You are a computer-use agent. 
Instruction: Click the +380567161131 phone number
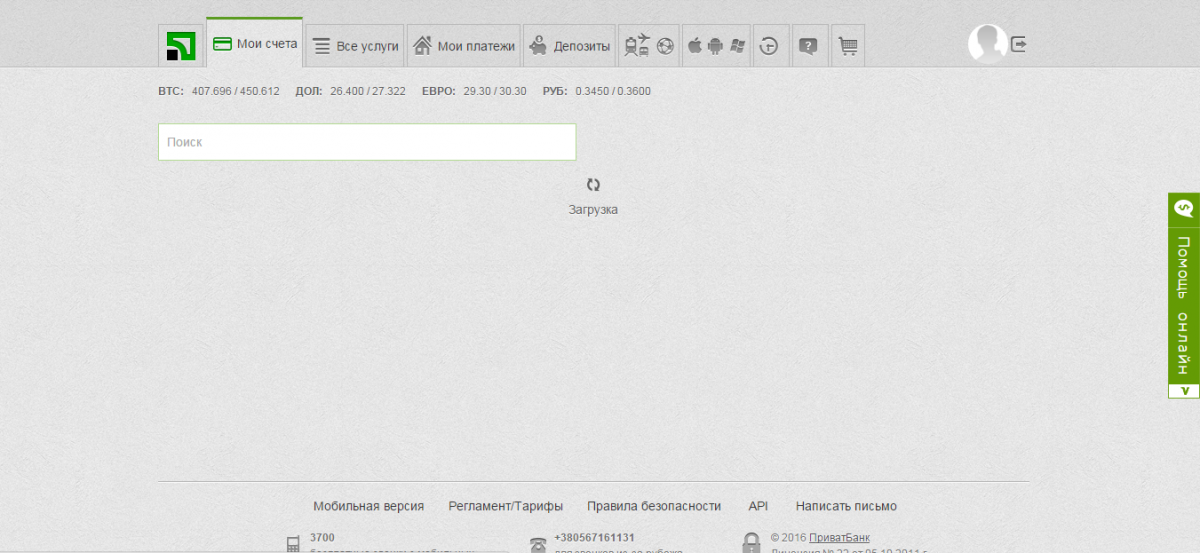click(594, 537)
